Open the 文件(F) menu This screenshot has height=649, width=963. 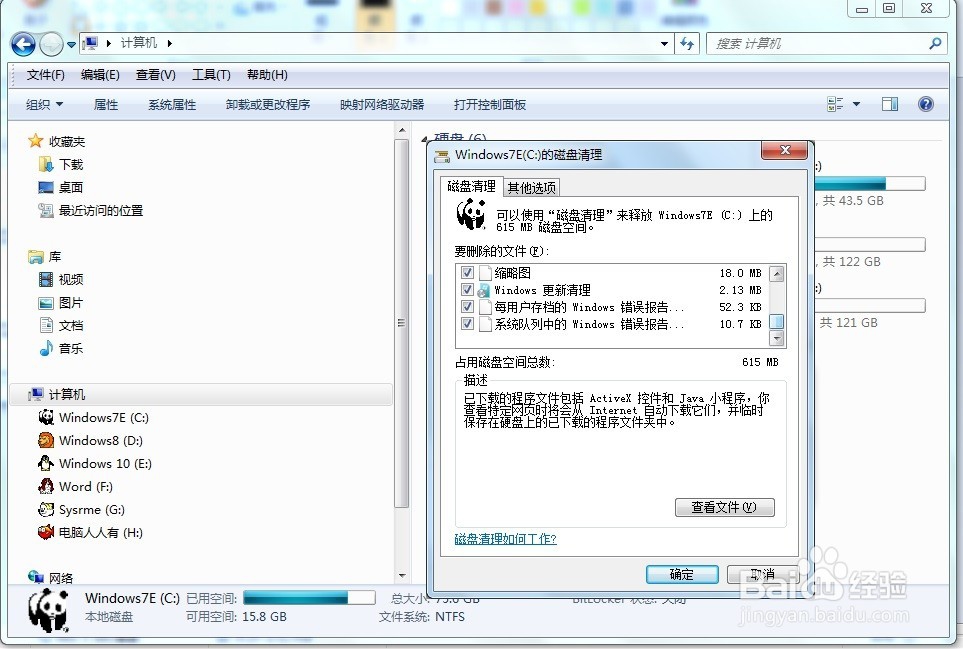coord(45,75)
